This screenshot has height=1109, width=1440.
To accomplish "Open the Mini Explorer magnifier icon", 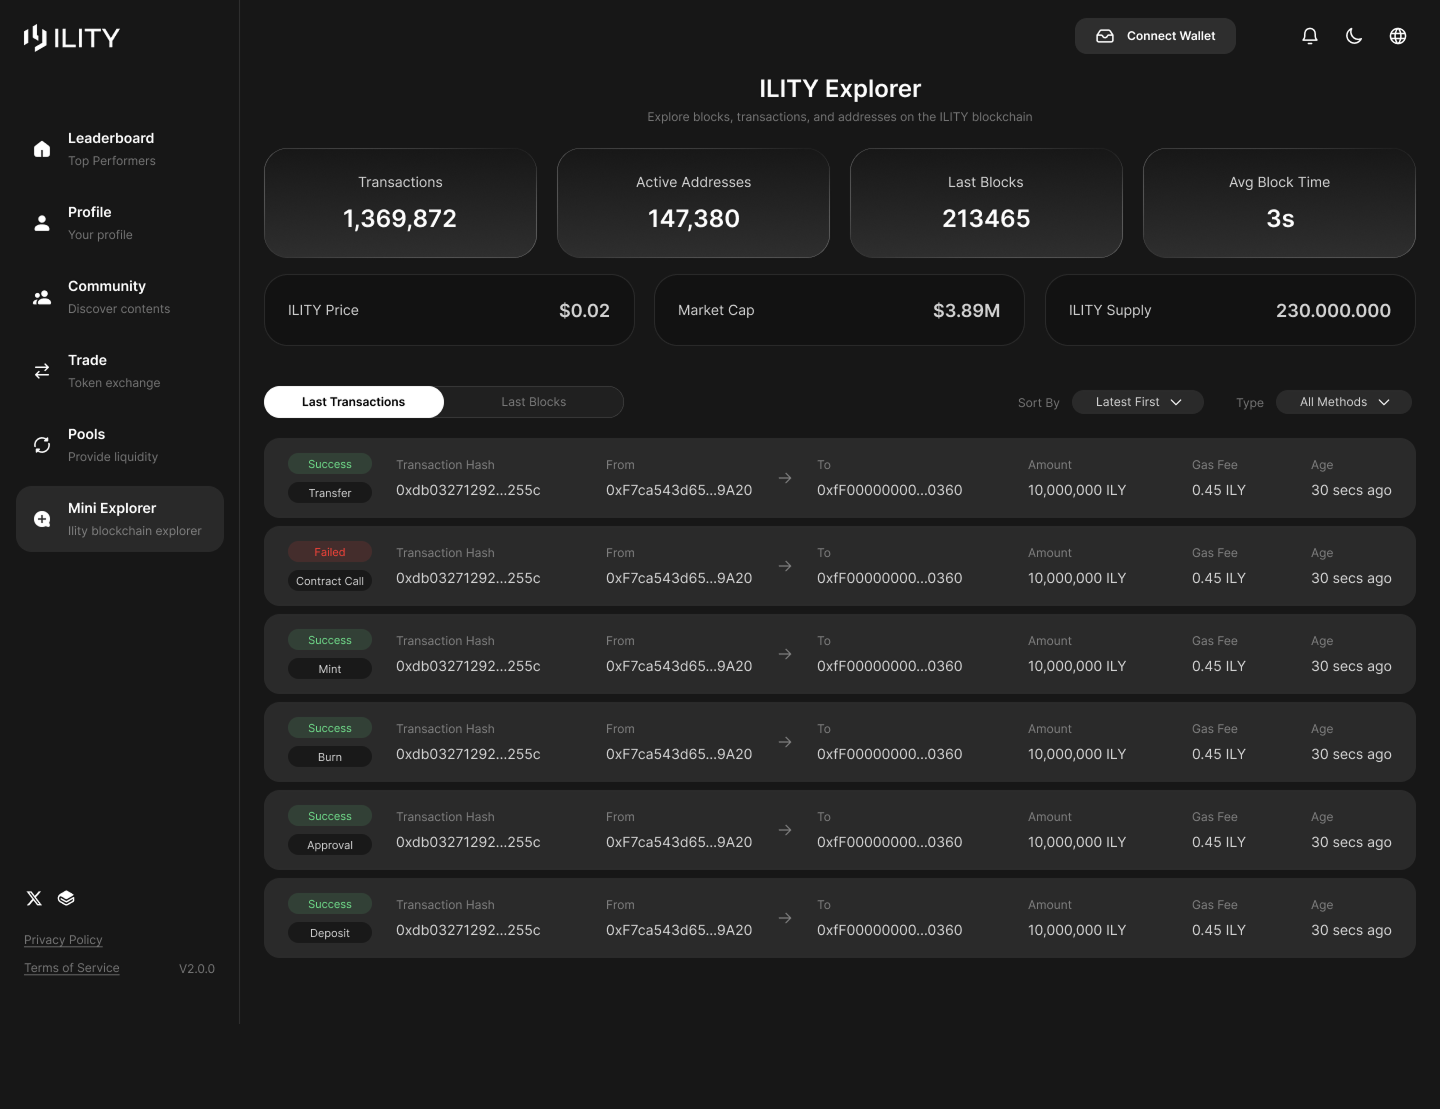I will [x=41, y=518].
